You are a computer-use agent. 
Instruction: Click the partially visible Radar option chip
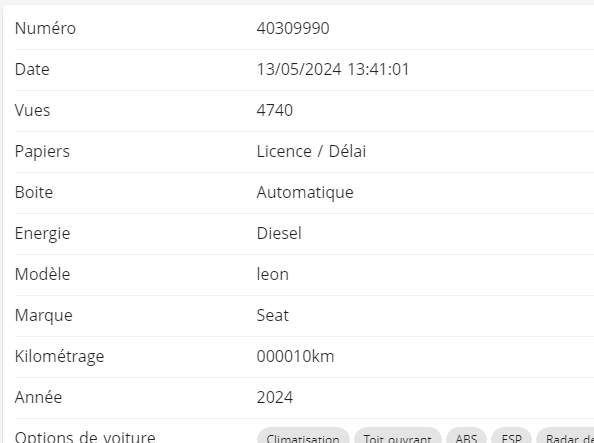pos(565,438)
